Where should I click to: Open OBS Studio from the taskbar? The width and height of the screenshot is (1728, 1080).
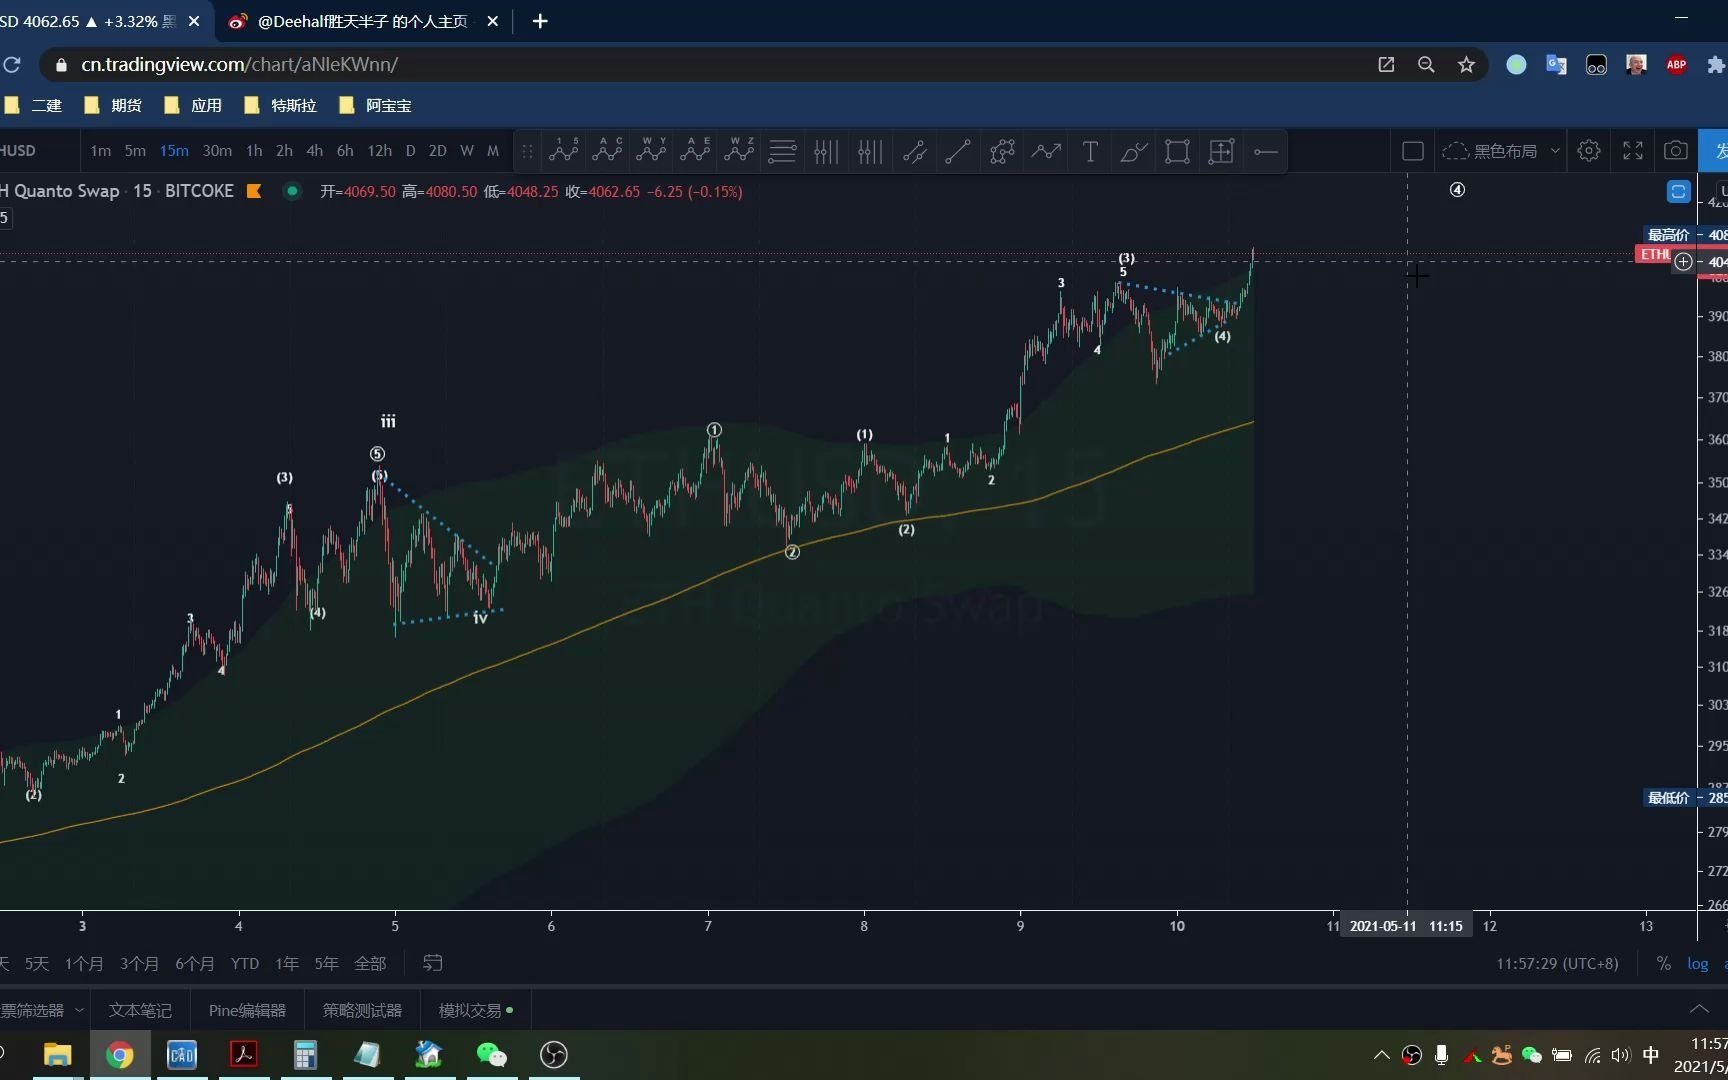pos(553,1055)
